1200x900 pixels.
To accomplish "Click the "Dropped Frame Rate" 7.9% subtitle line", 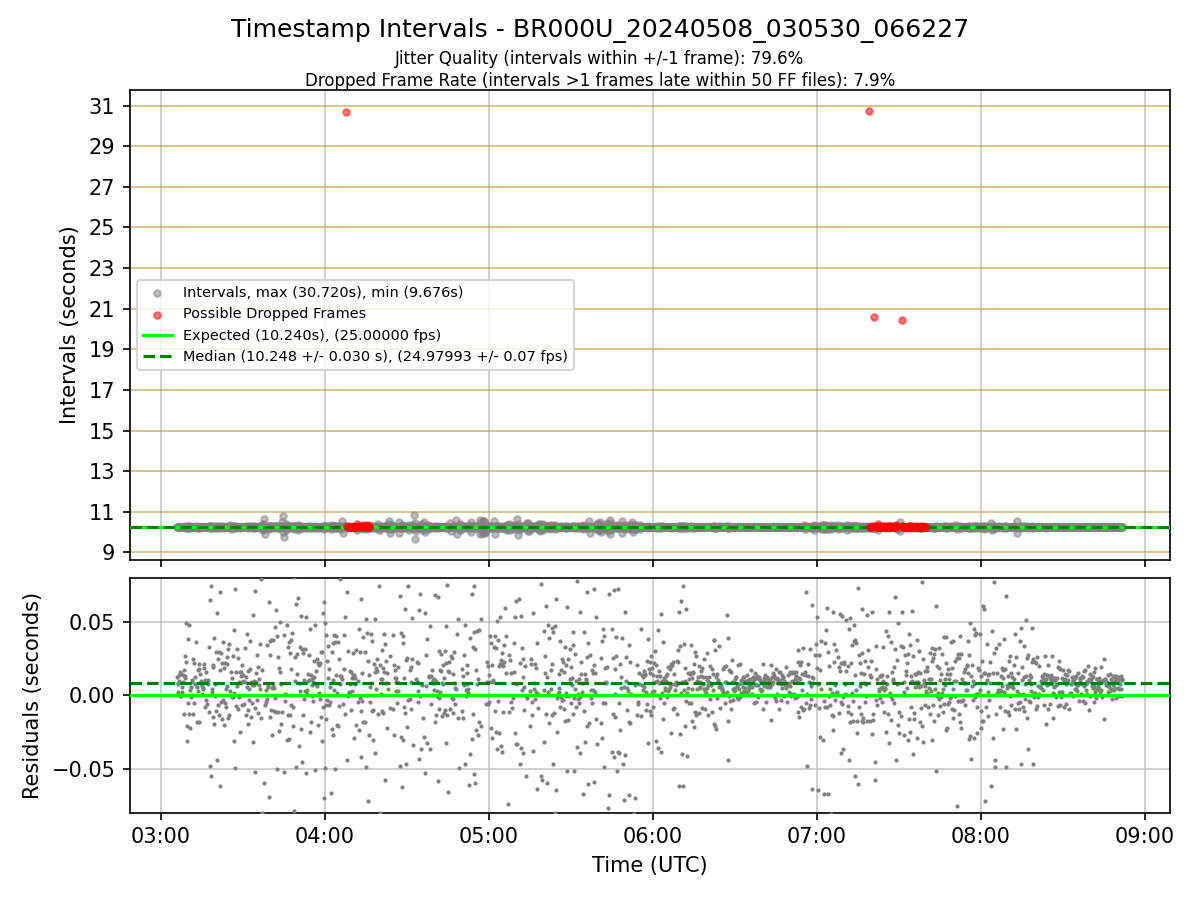I will point(599,80).
